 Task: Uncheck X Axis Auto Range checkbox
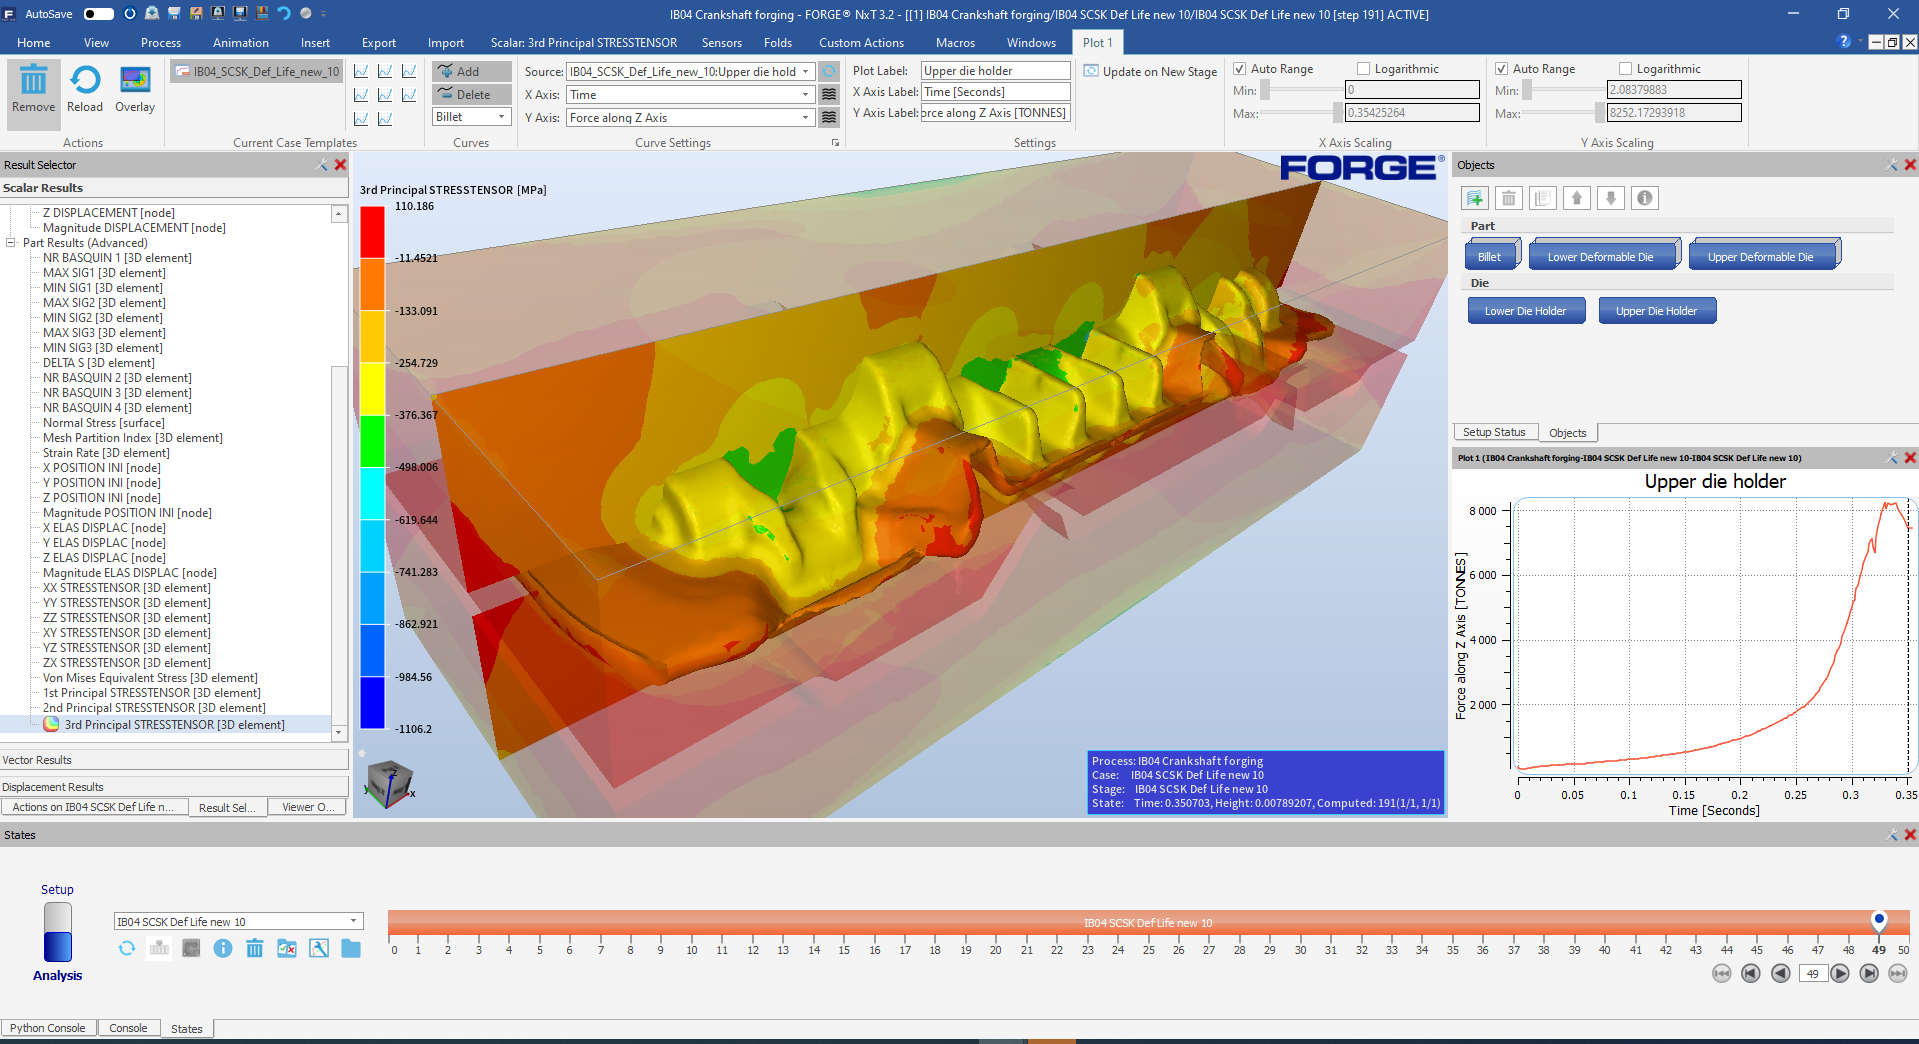pos(1240,69)
